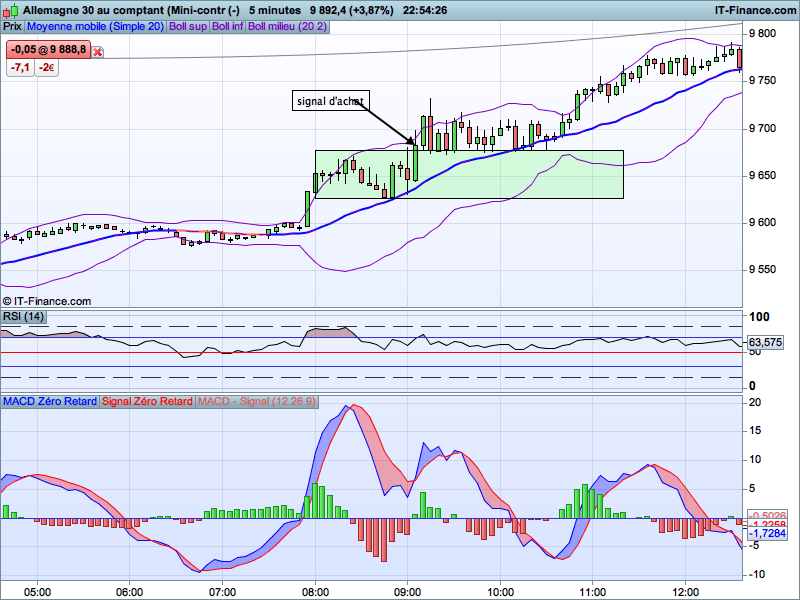Image resolution: width=800 pixels, height=600 pixels.
Task: Click the IT-Finance.com link at top right
Action: (x=755, y=10)
